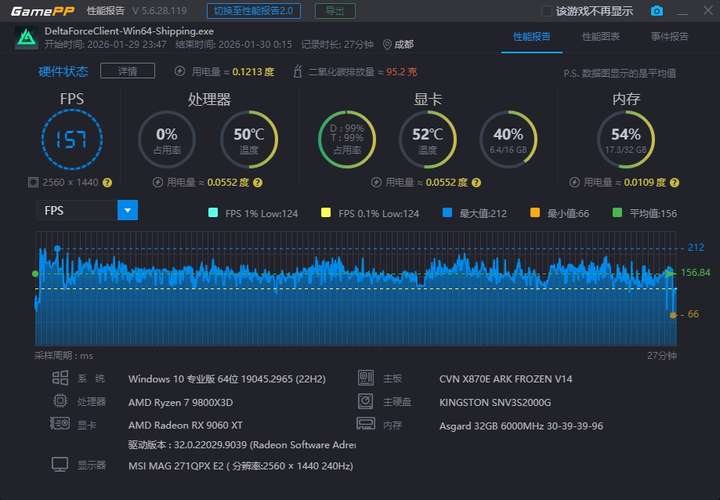The width and height of the screenshot is (720, 500).
Task: Click the orange 最小值 legend swatch
Action: [x=535, y=213]
